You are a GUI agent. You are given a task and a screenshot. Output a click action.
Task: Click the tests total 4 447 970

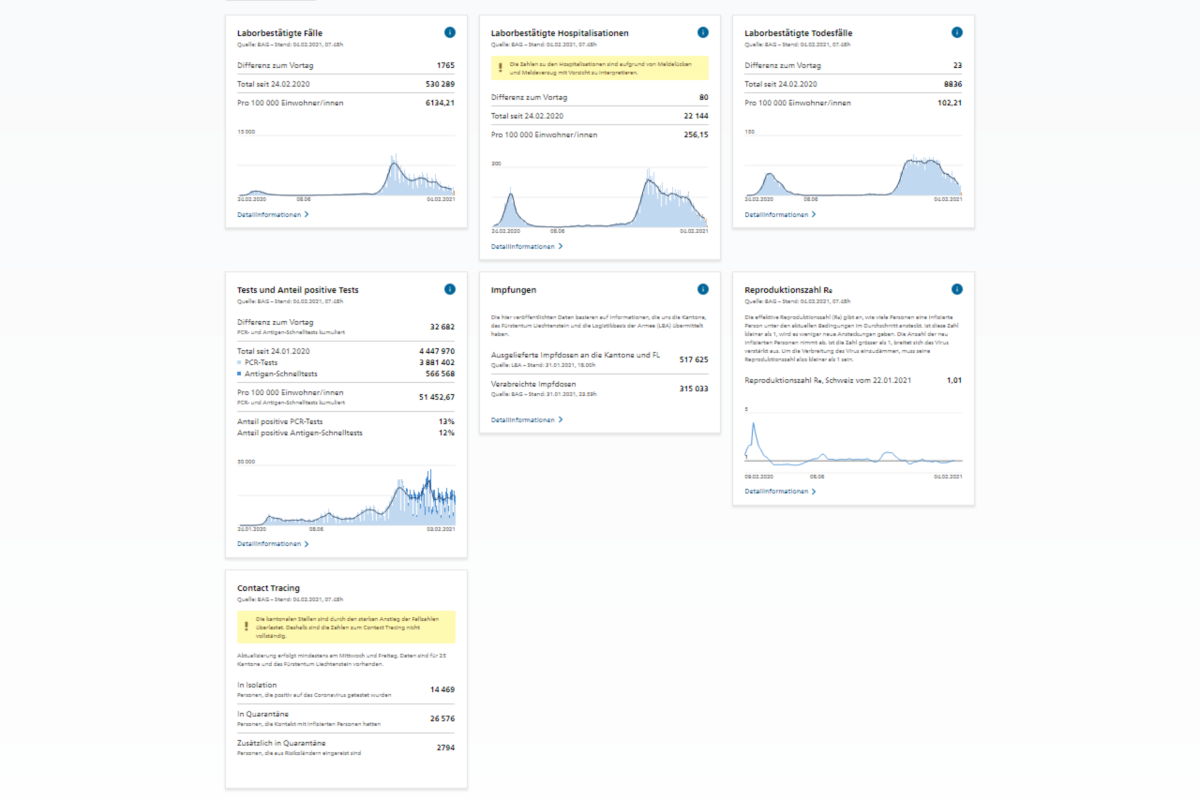pos(436,351)
